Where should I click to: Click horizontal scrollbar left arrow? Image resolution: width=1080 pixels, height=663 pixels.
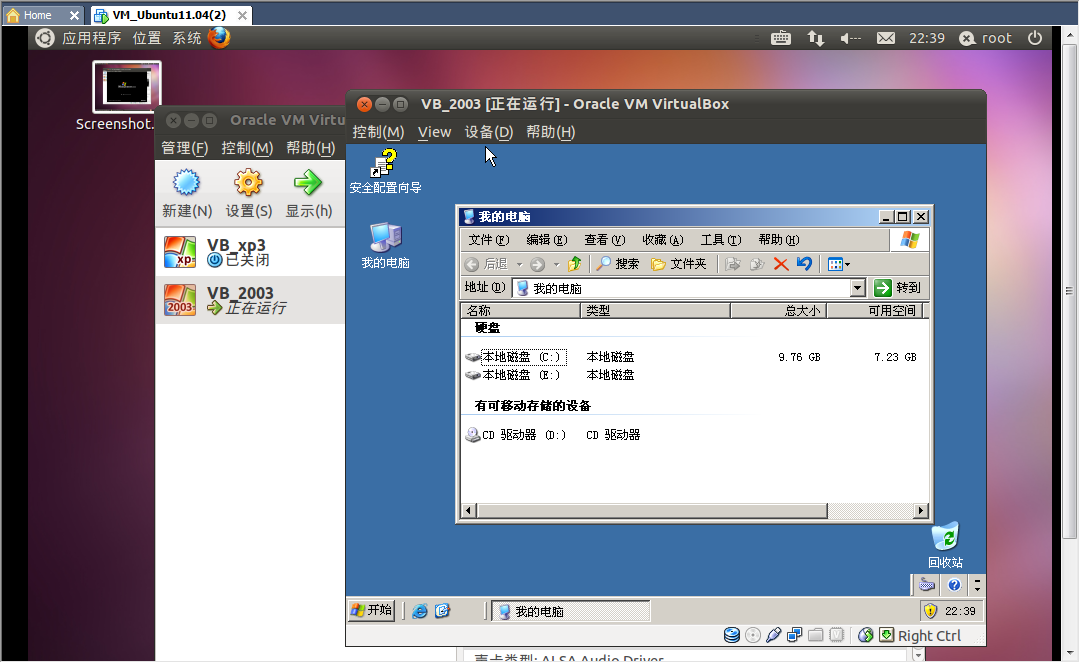pyautogui.click(x=469, y=511)
